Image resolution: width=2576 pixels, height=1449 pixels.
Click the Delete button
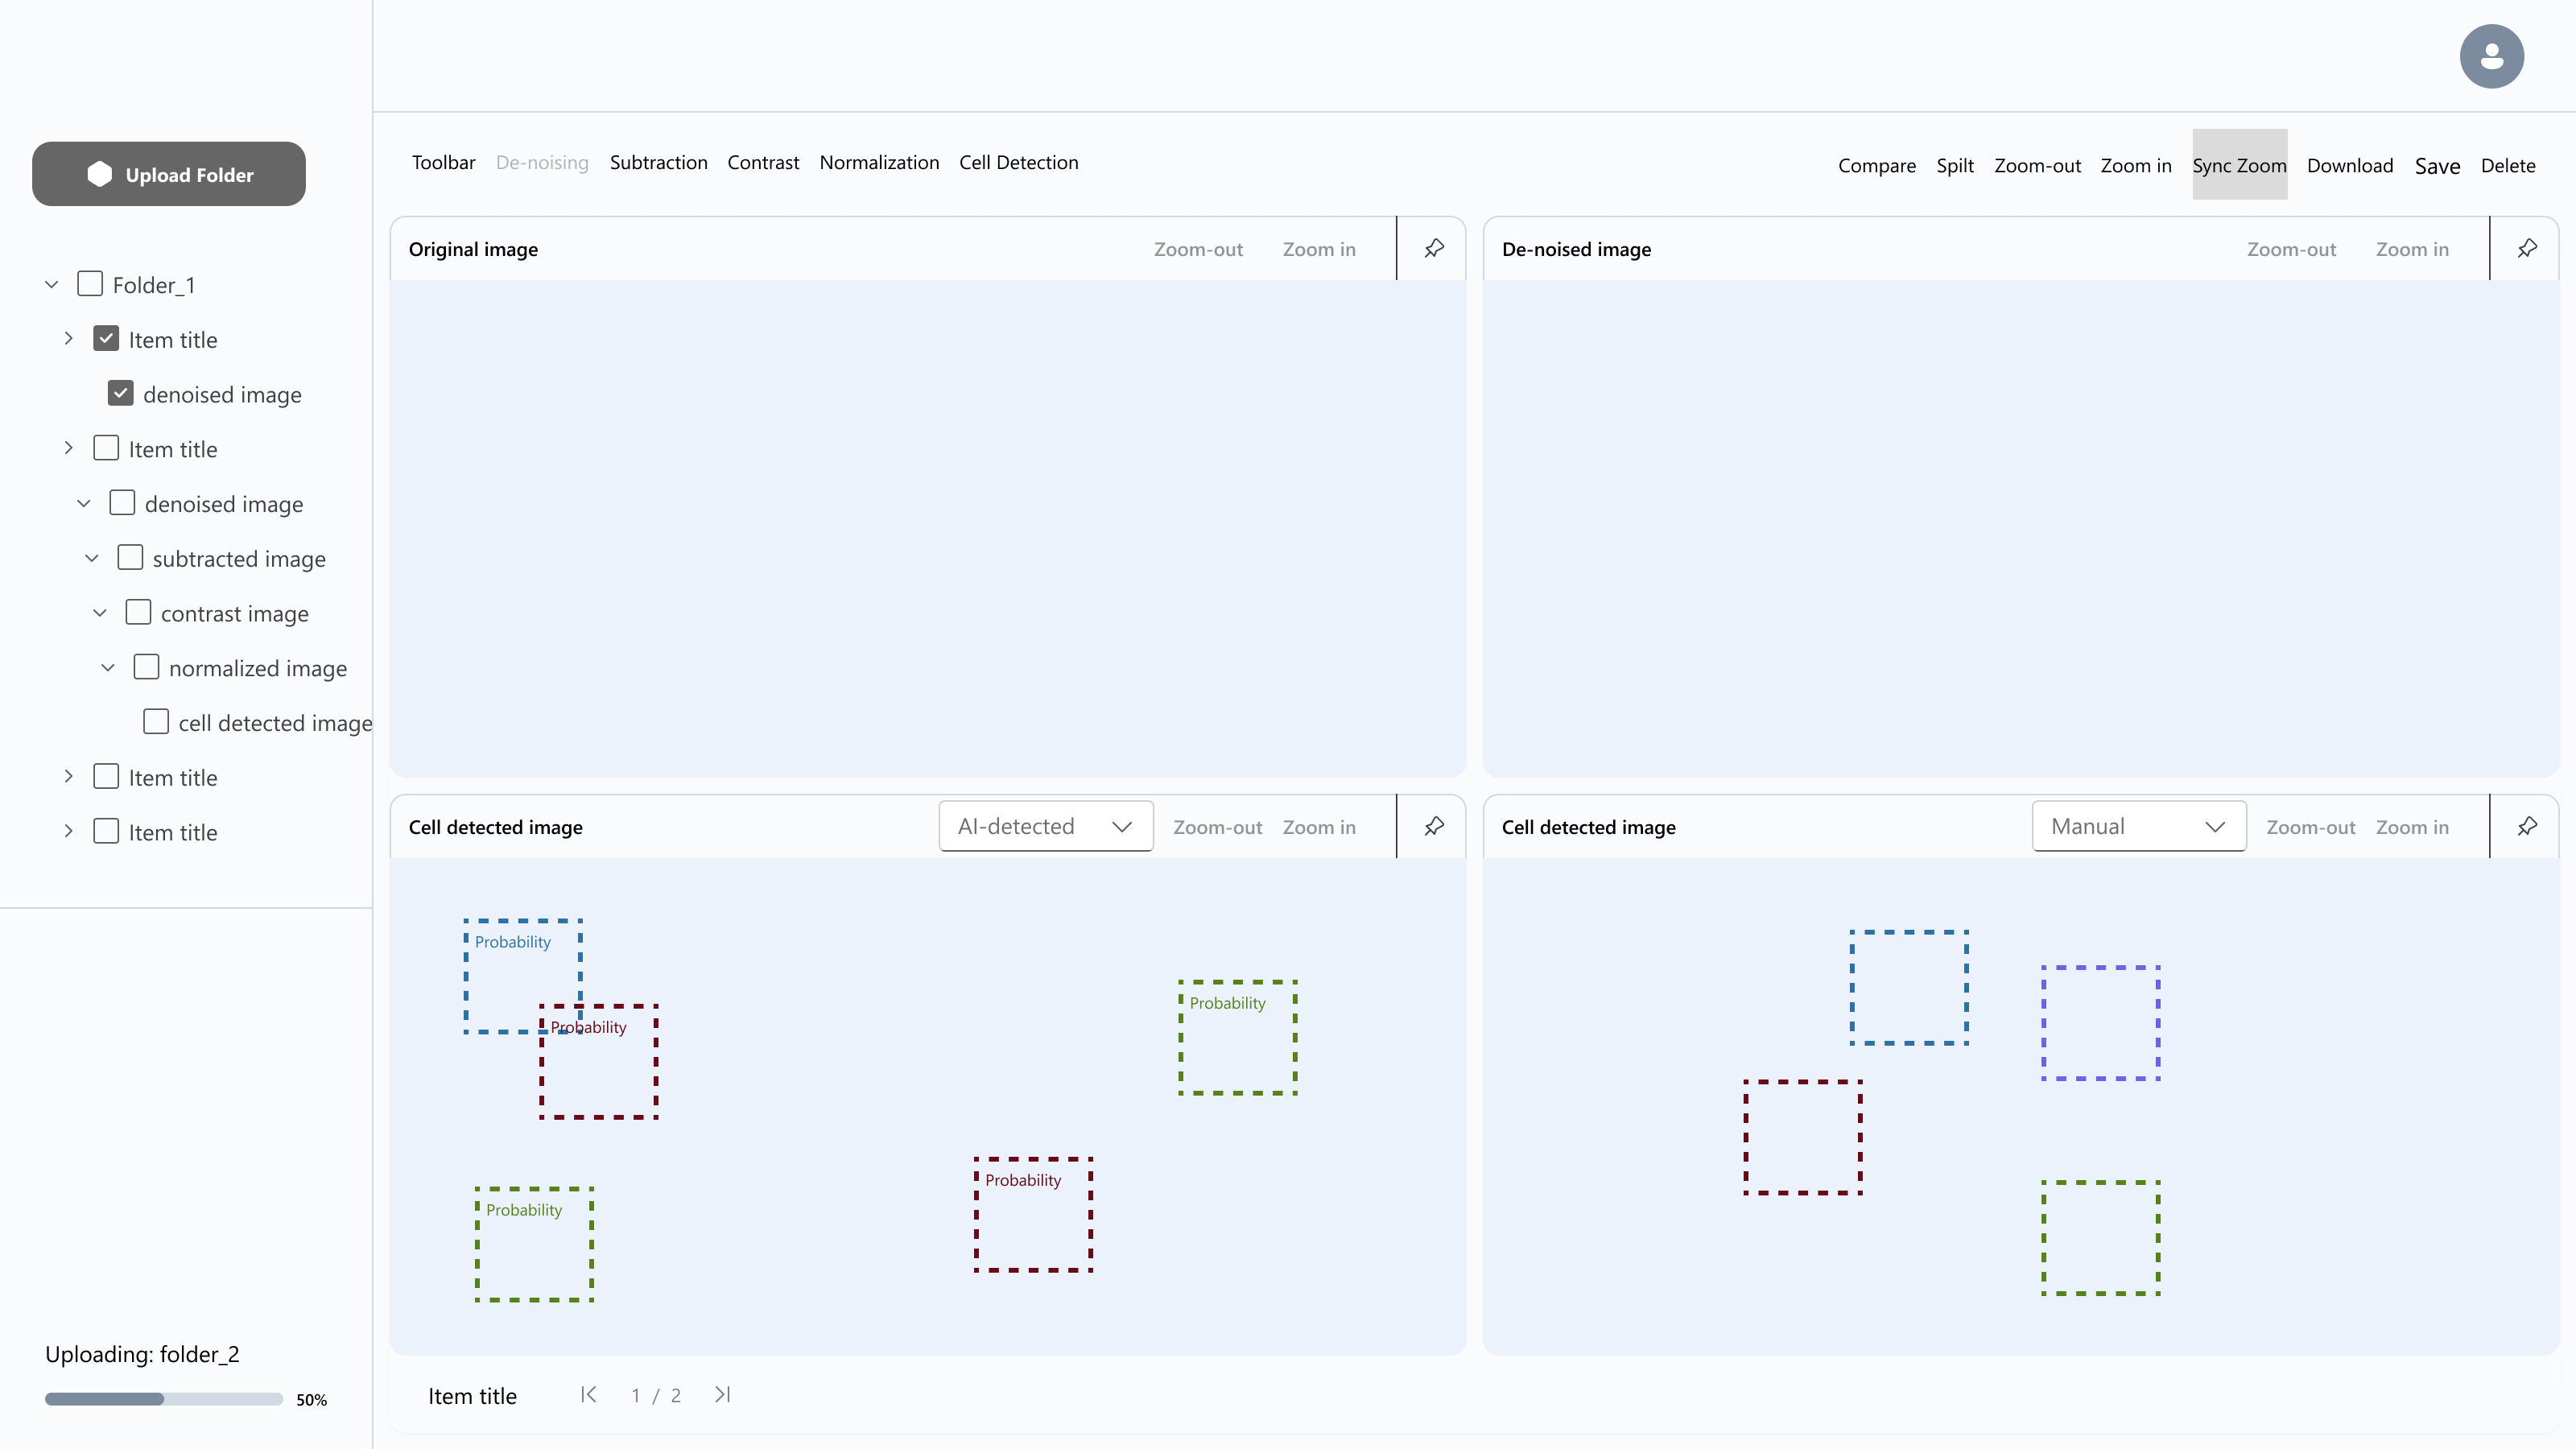click(2507, 165)
